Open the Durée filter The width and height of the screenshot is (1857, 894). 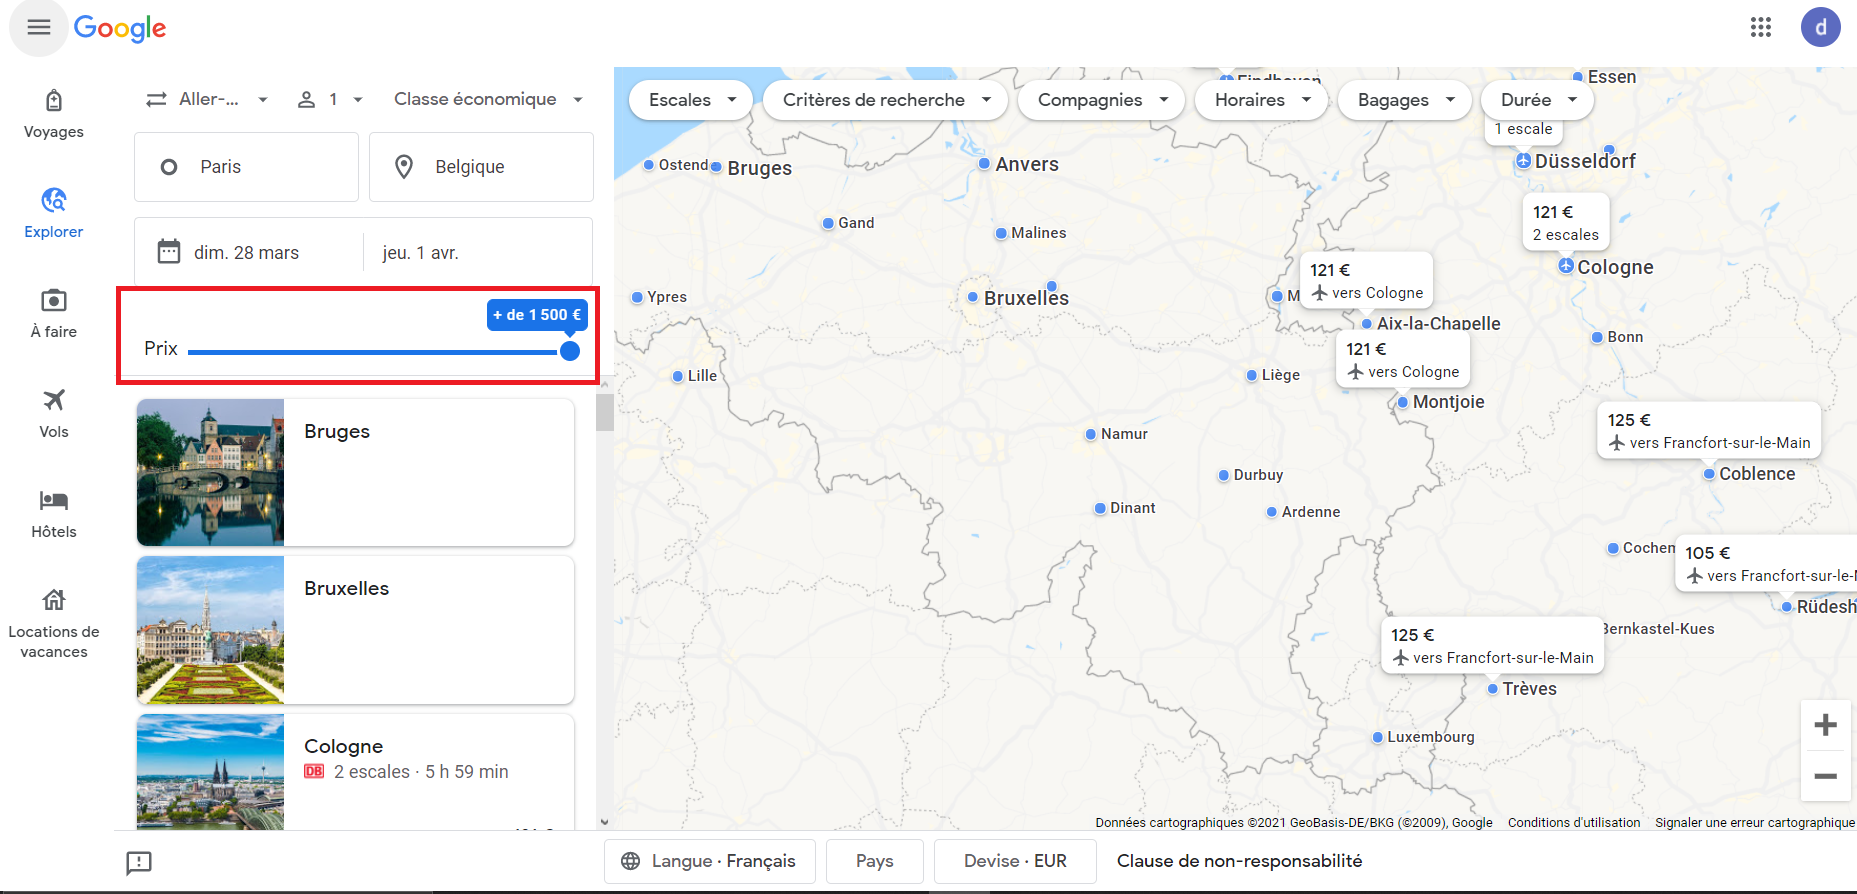[x=1538, y=100]
